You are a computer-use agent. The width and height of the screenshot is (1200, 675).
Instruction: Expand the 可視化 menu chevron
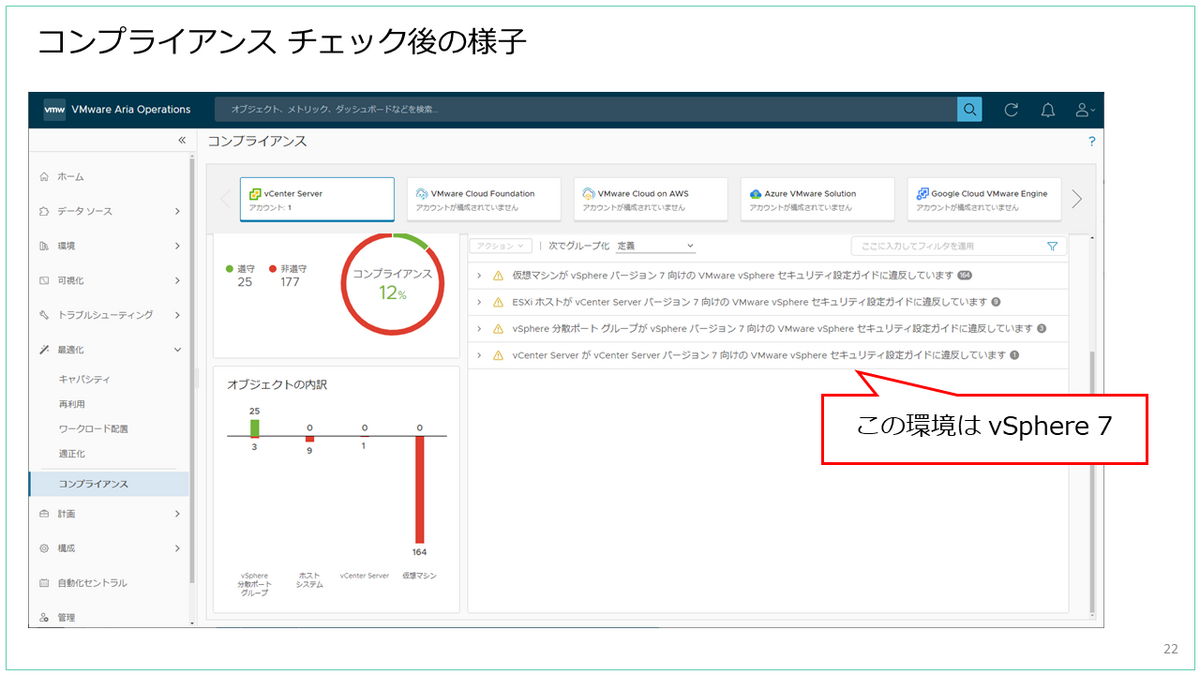click(x=177, y=281)
